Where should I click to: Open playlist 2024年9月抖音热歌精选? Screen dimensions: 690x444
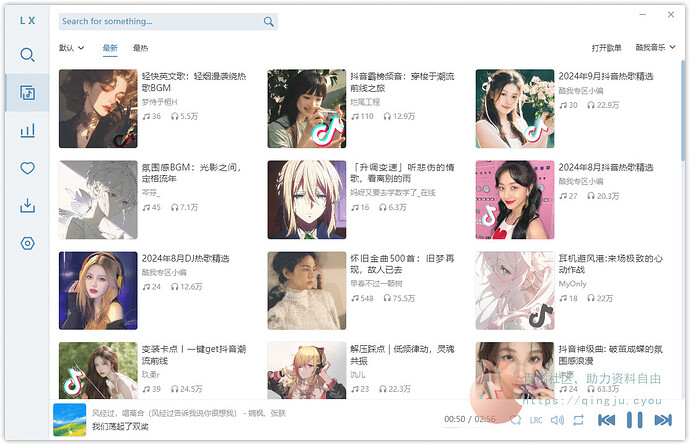point(606,76)
